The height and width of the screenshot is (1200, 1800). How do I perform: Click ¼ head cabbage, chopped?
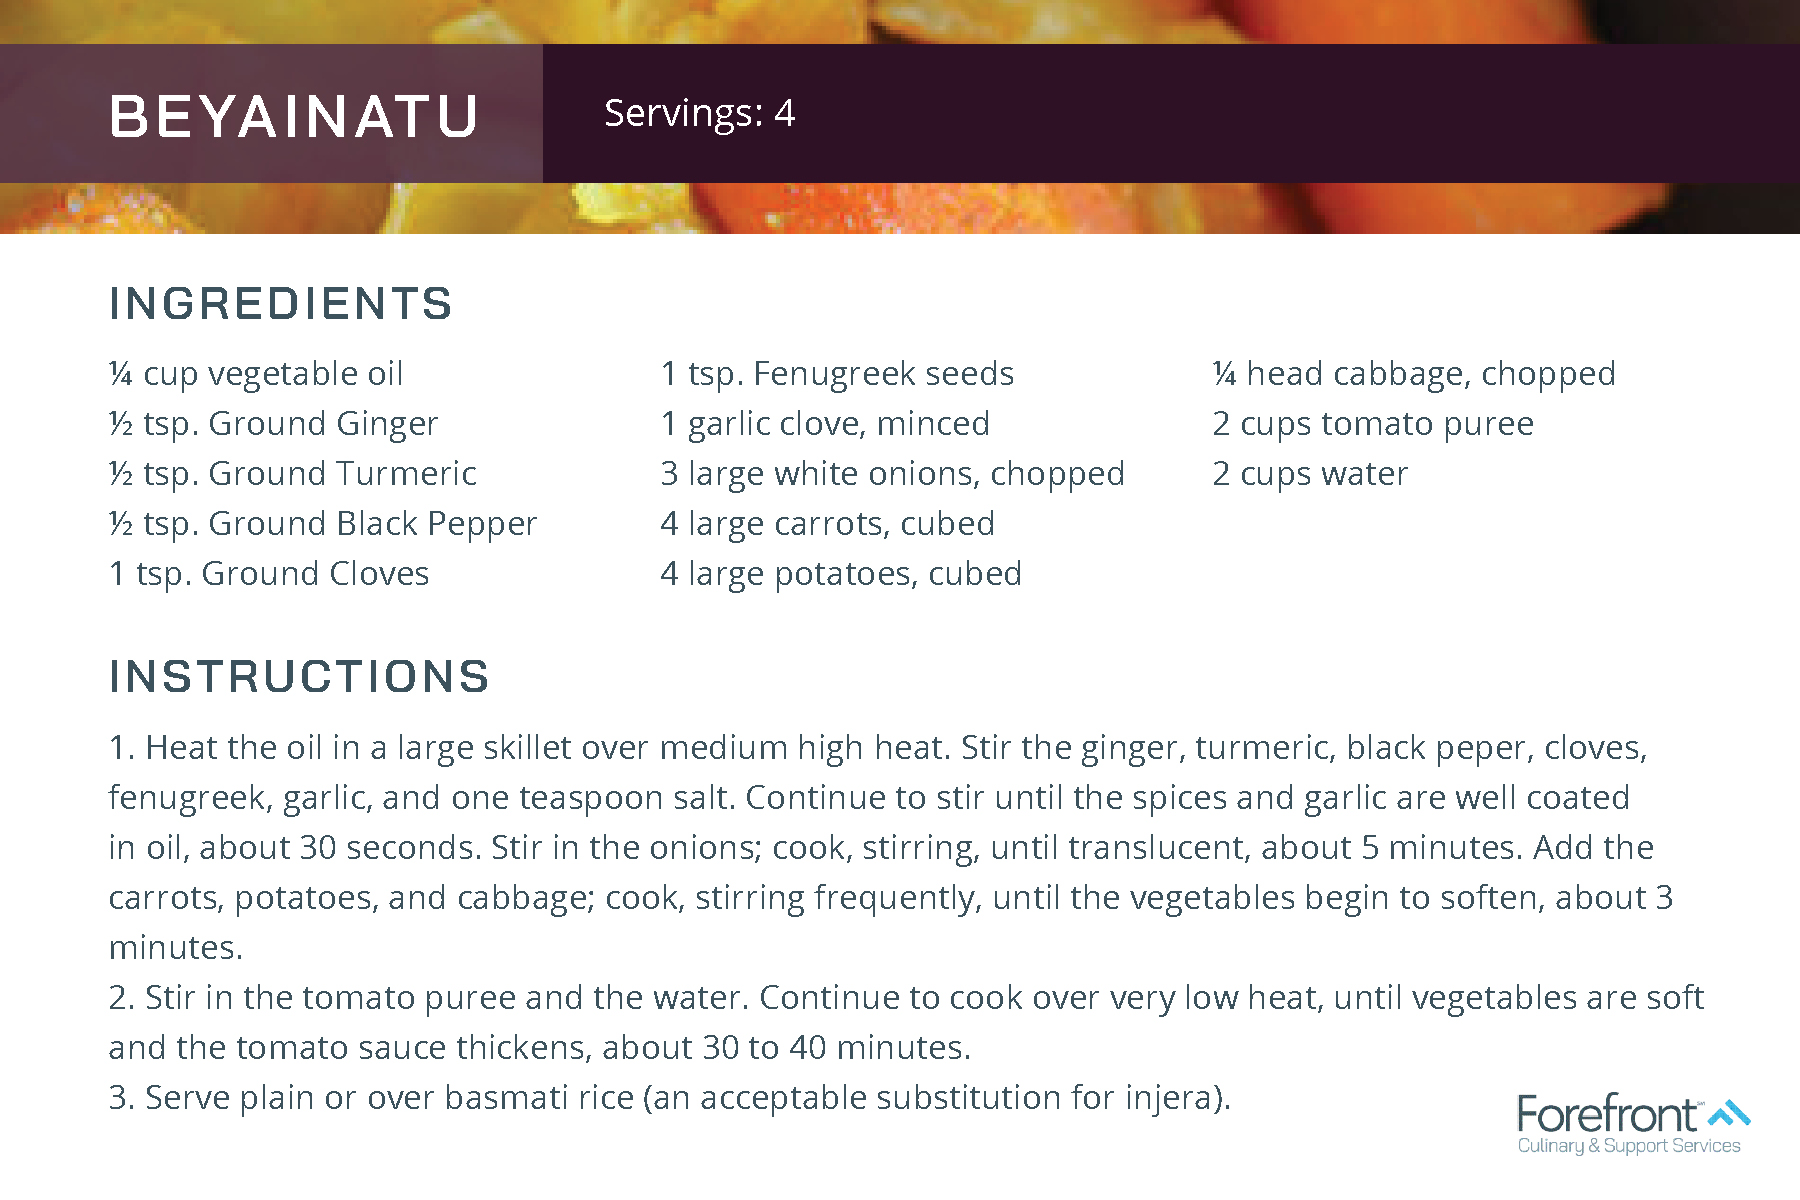click(x=1414, y=374)
